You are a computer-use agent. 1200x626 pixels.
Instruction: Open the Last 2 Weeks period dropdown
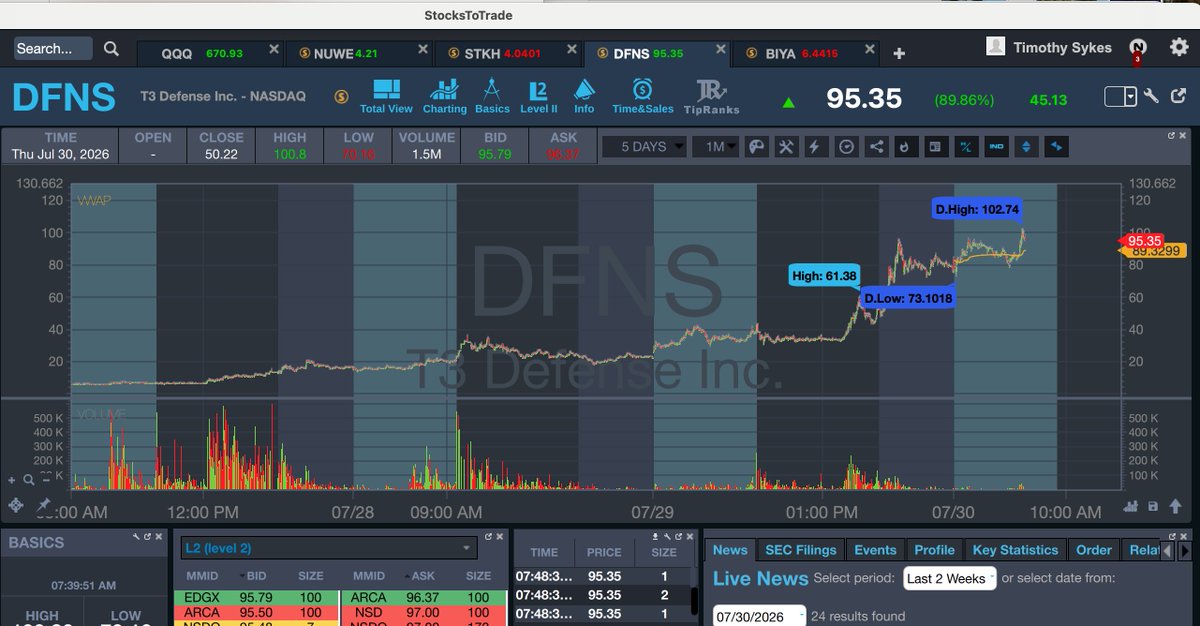click(x=949, y=579)
